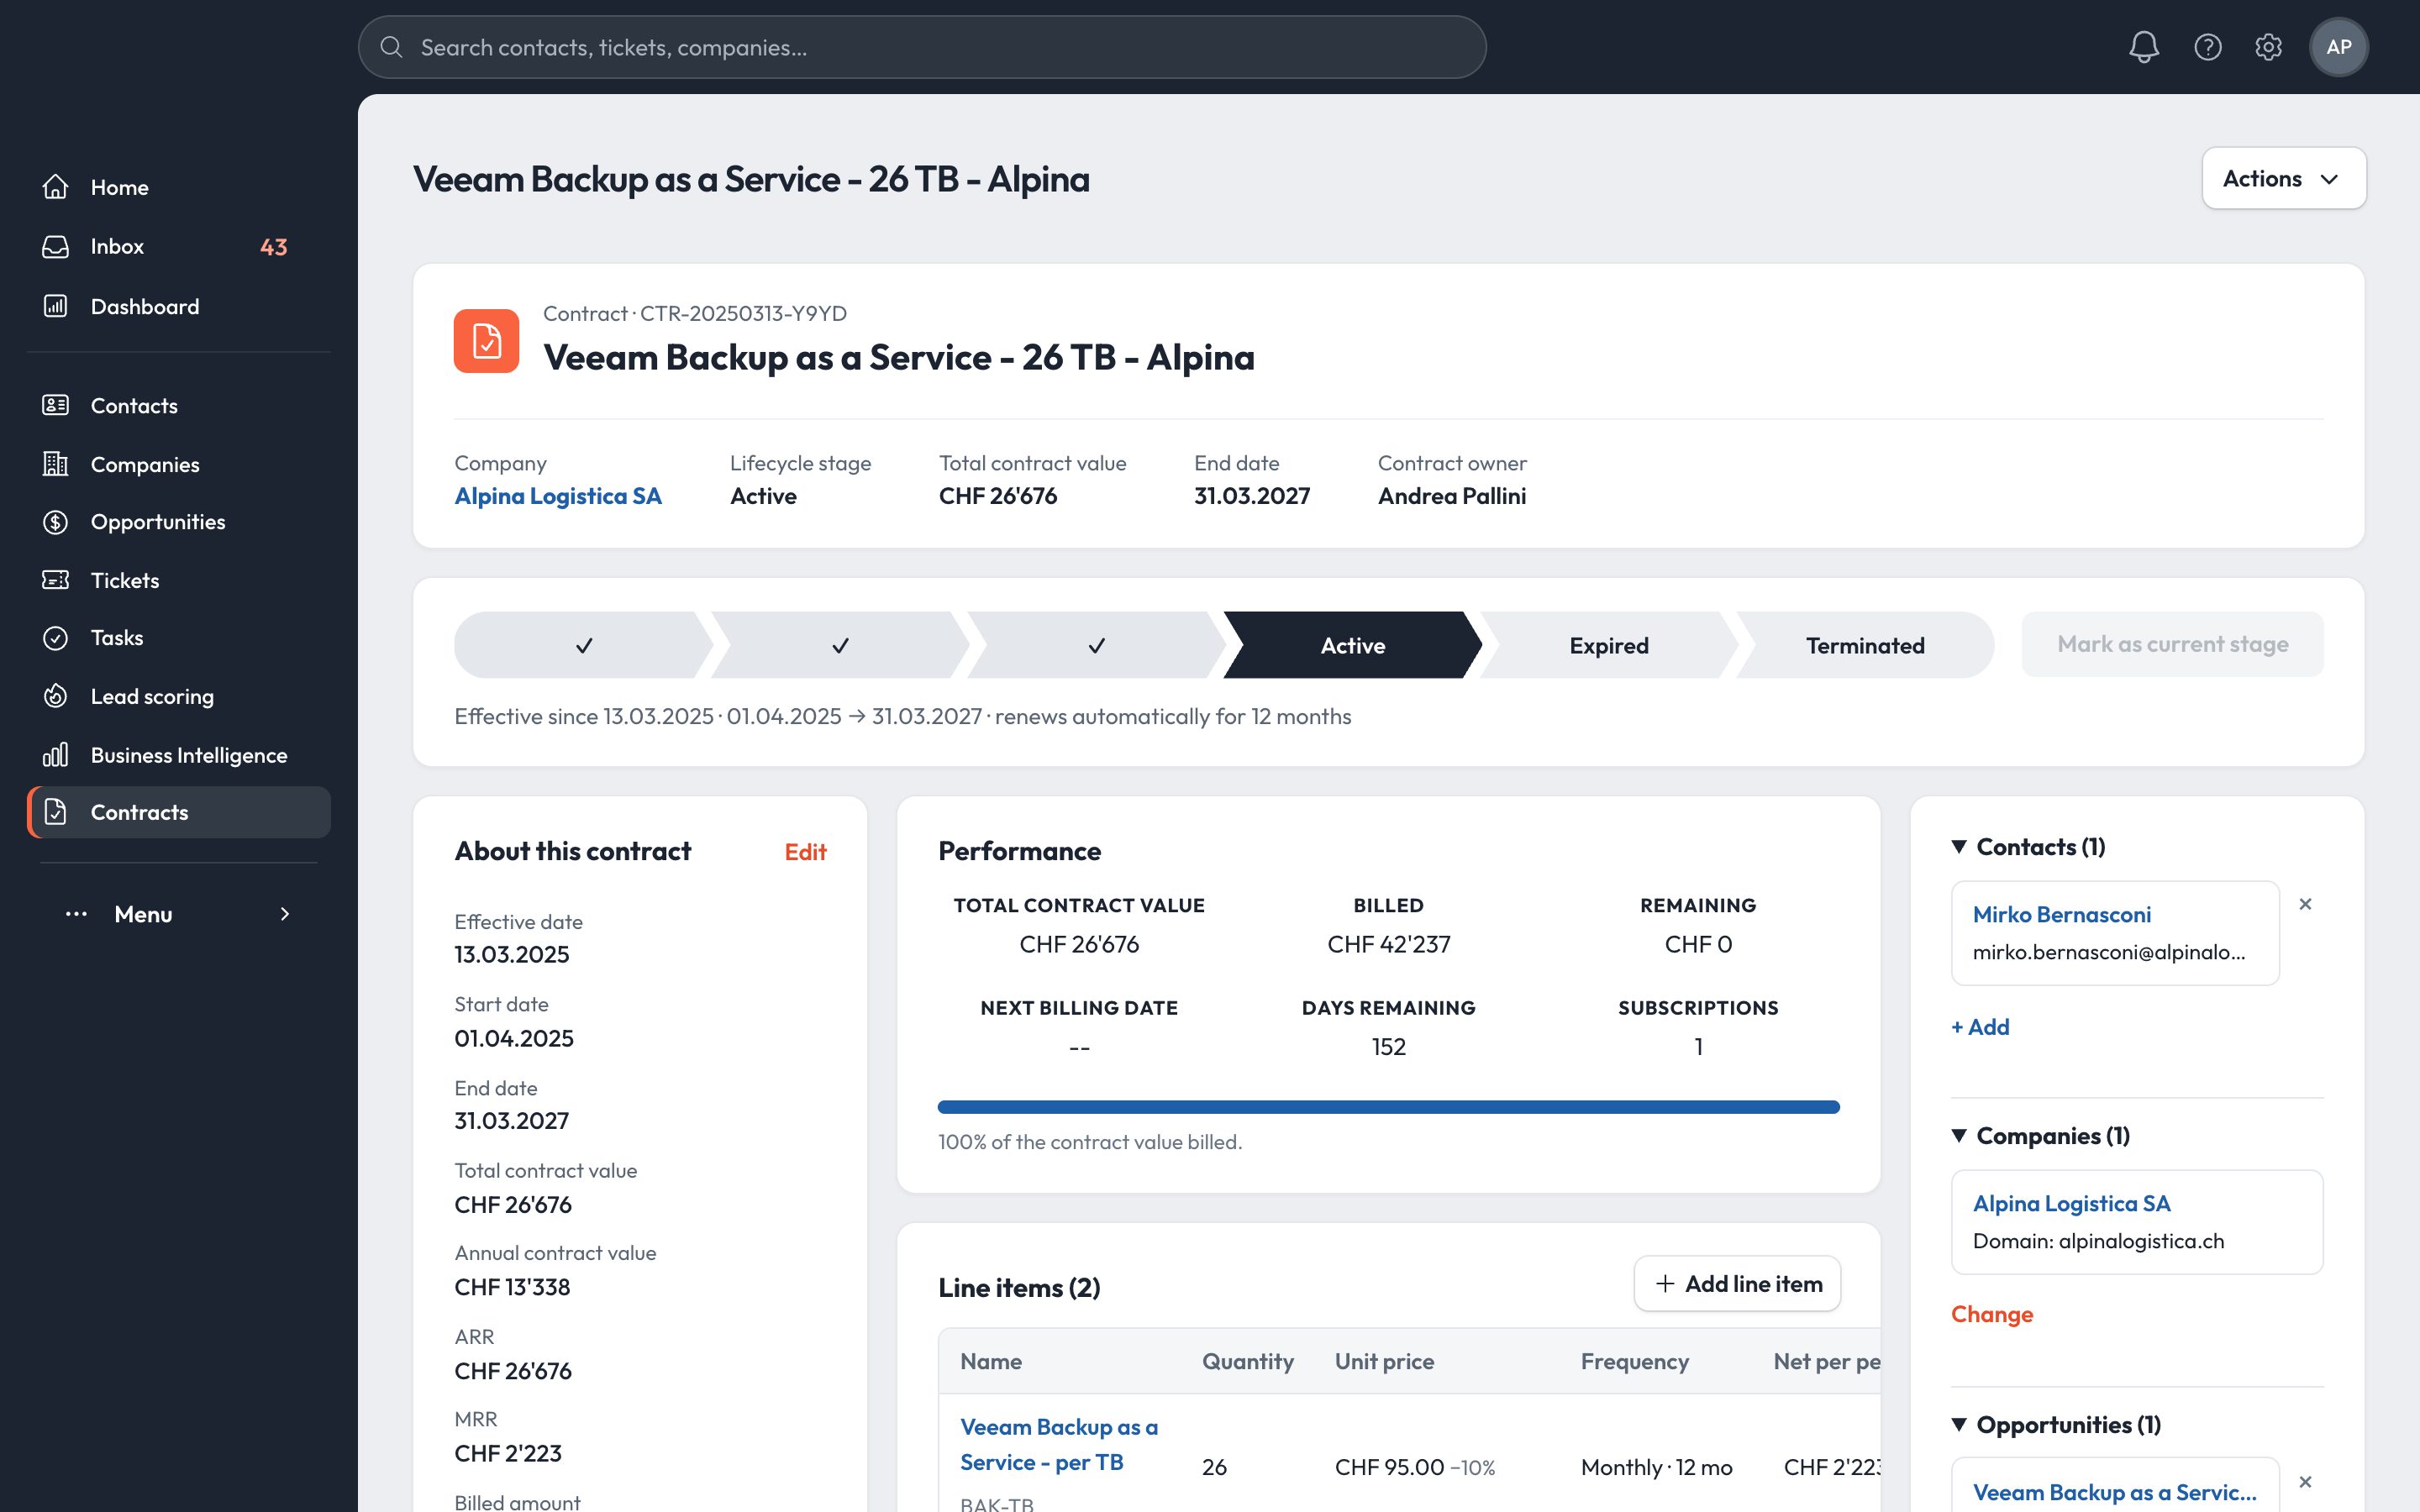Select the Active lifecycle stage
The height and width of the screenshot is (1512, 2420).
pyautogui.click(x=1352, y=645)
